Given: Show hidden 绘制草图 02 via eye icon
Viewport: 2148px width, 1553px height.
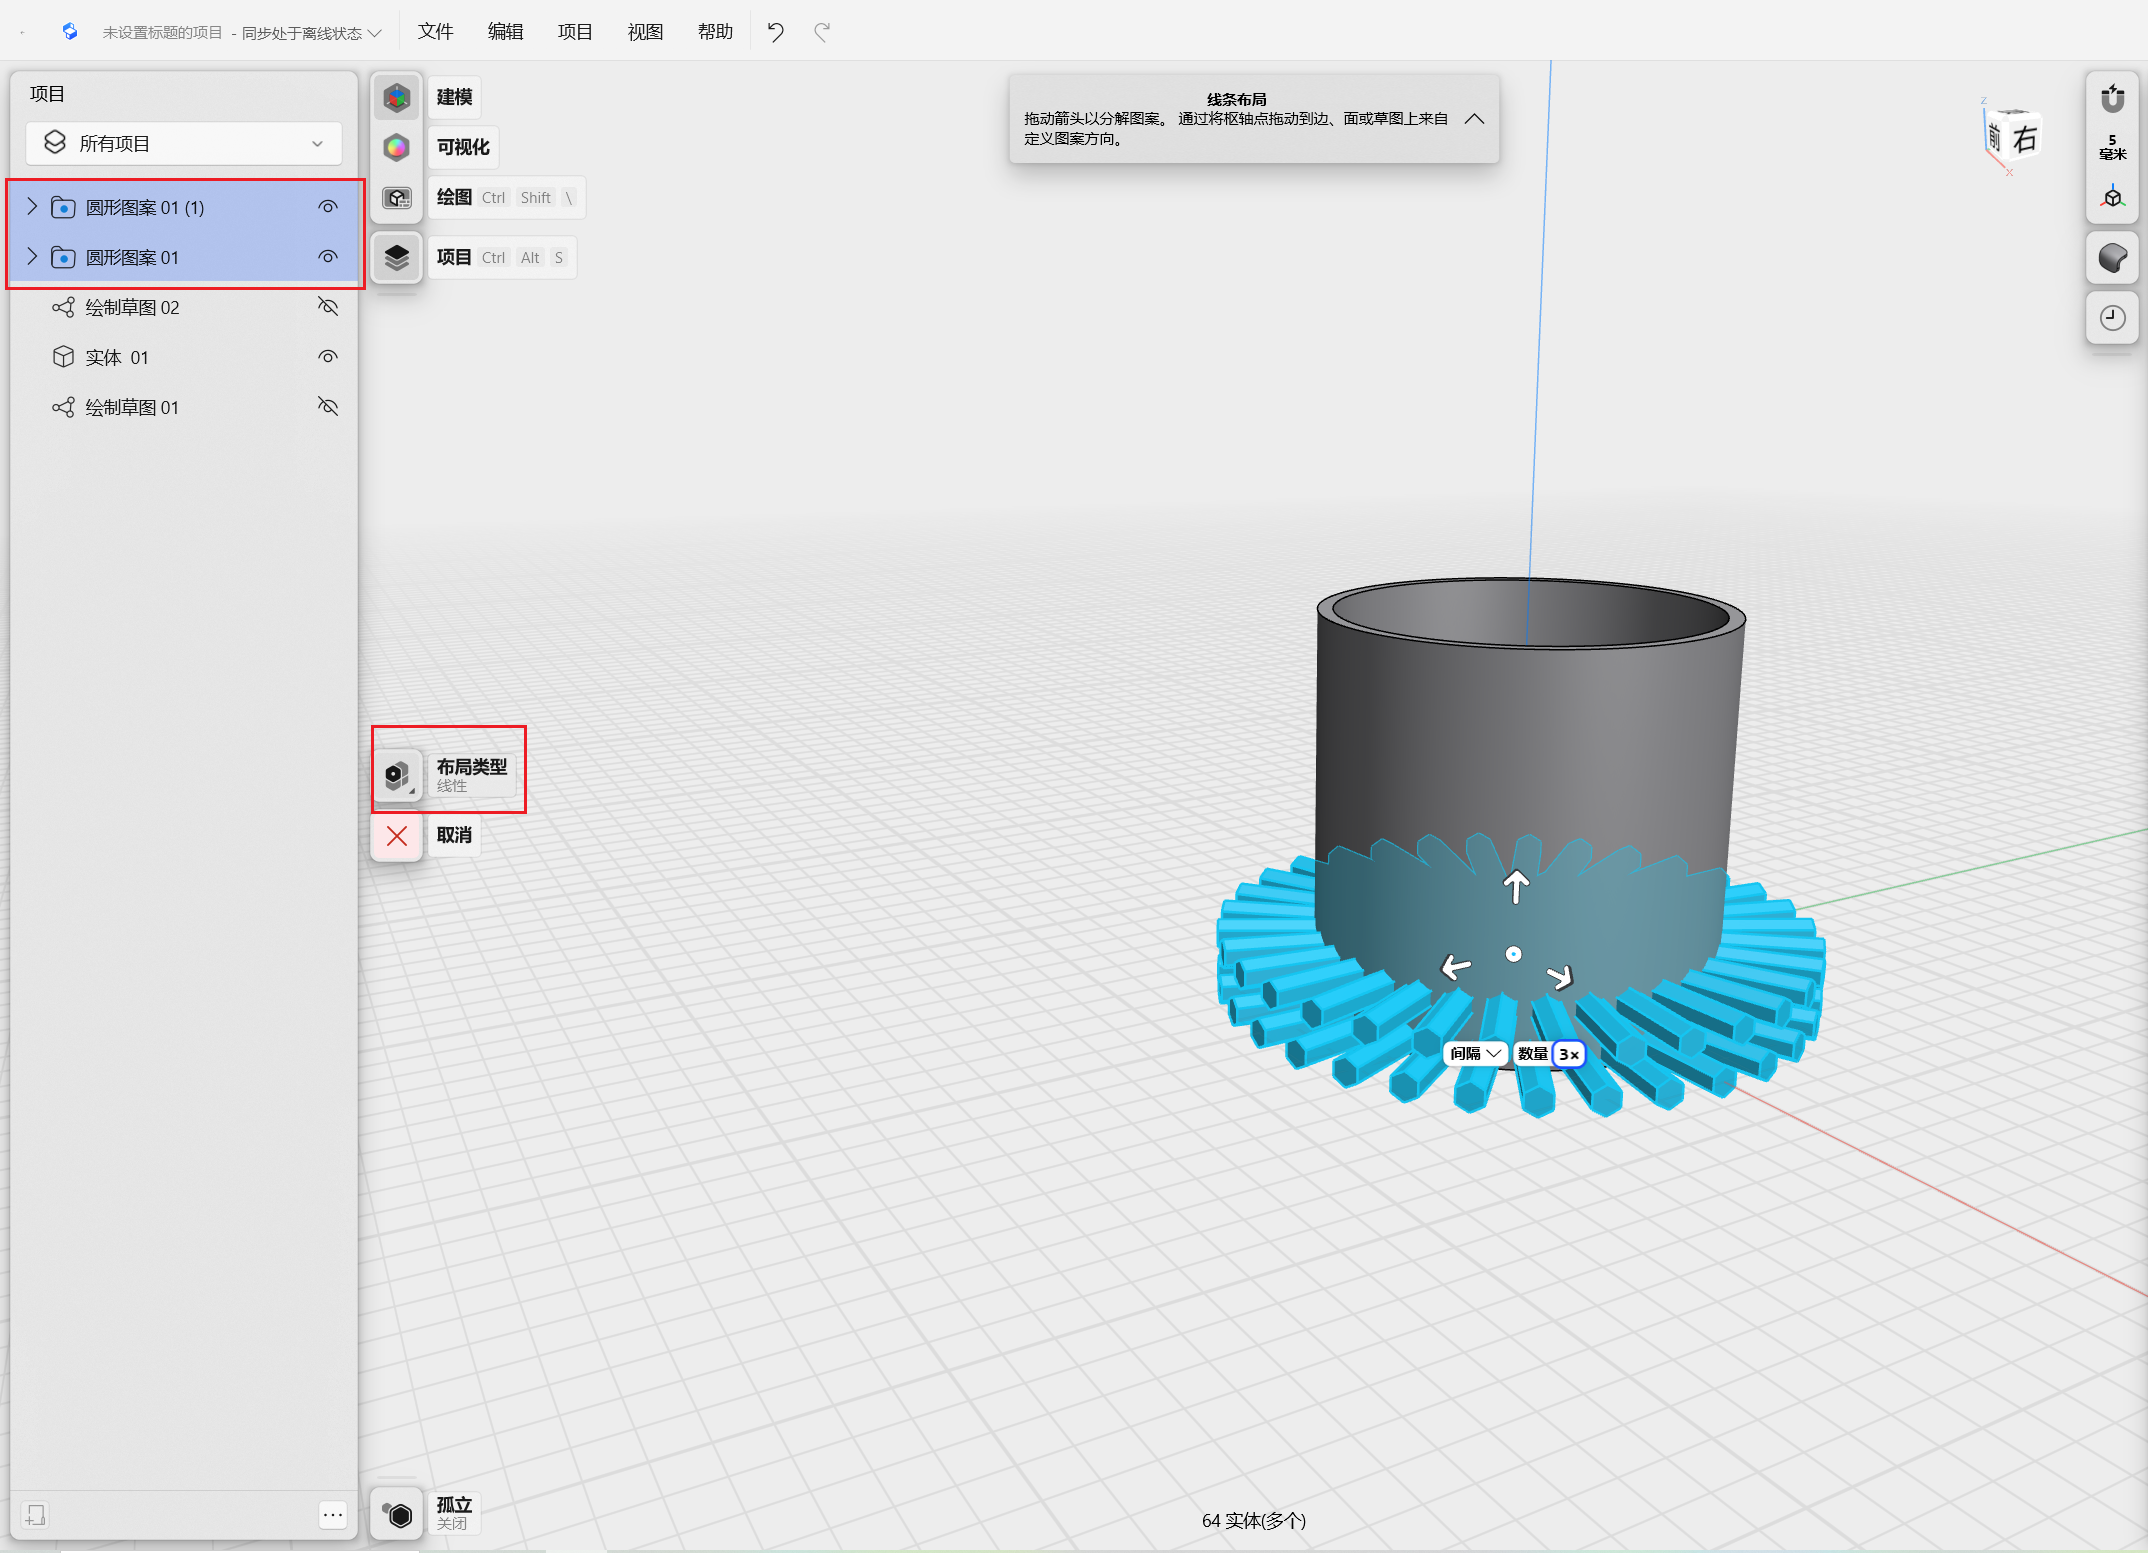Looking at the screenshot, I should point(328,307).
